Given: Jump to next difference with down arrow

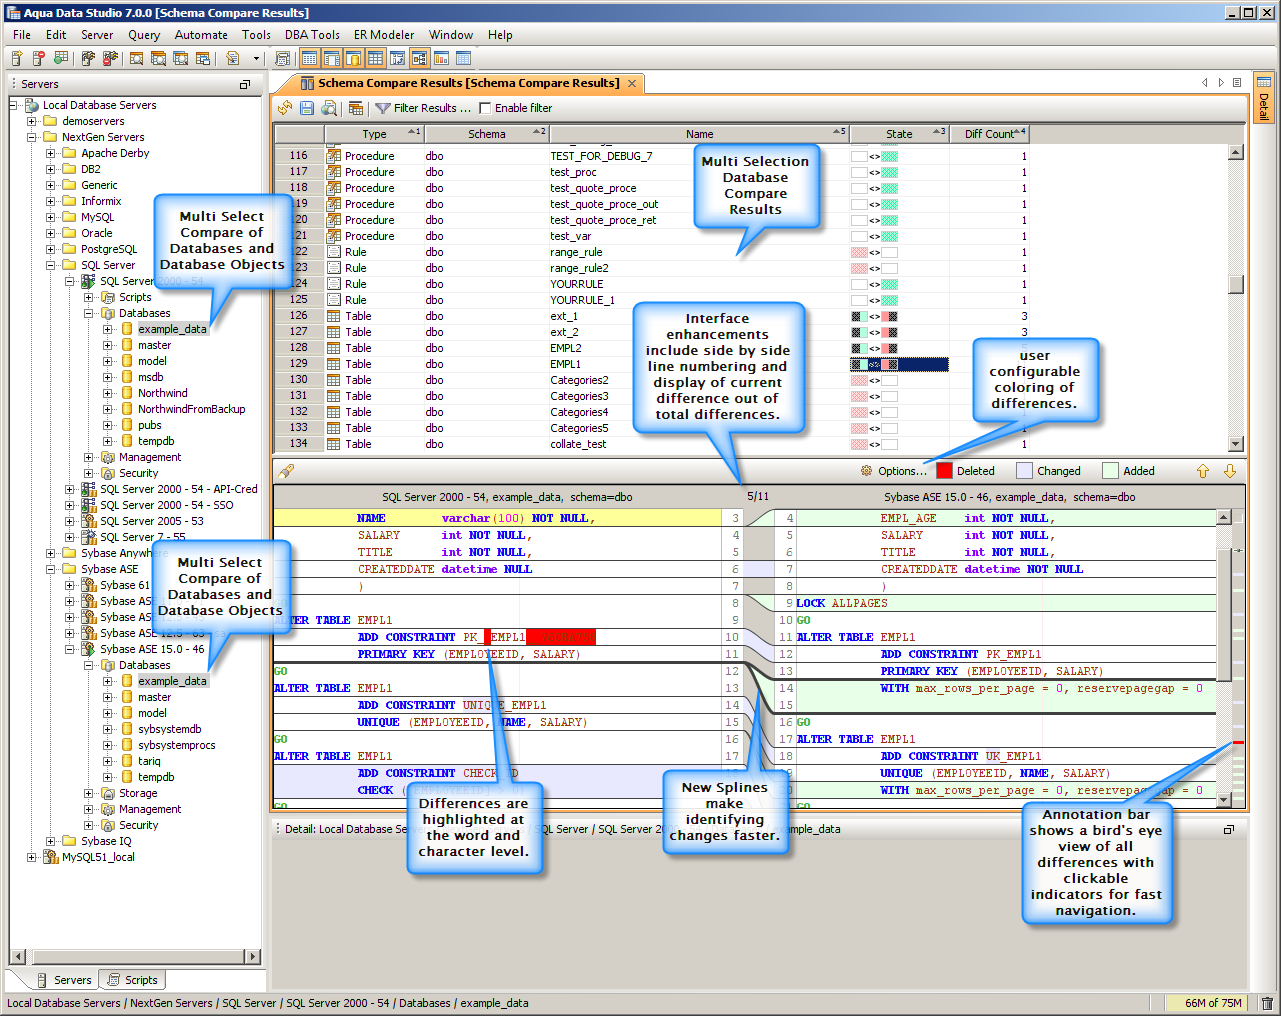Looking at the screenshot, I should coord(1230,471).
